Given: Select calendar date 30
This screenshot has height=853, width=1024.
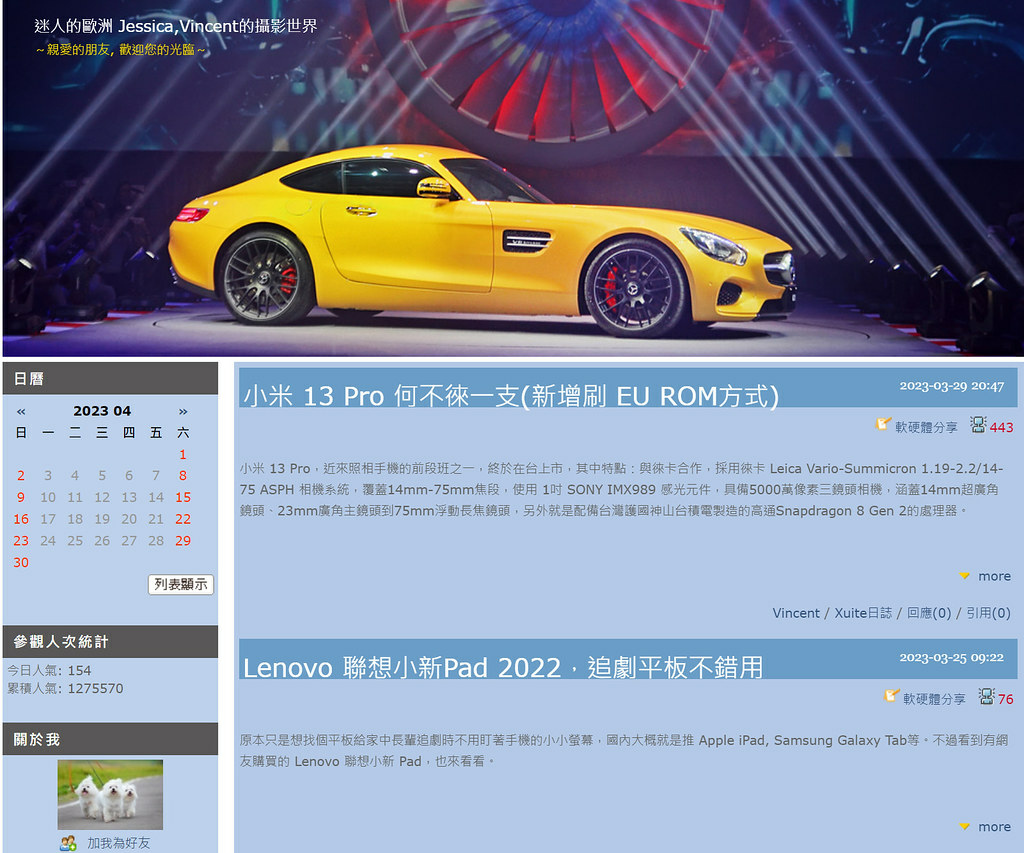Looking at the screenshot, I should [21, 562].
